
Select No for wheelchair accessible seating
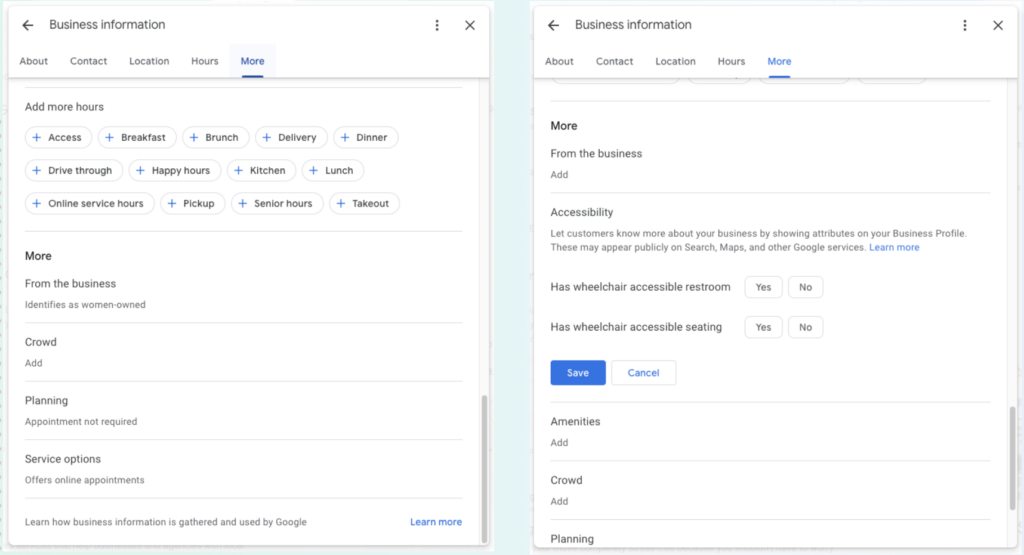(x=805, y=327)
